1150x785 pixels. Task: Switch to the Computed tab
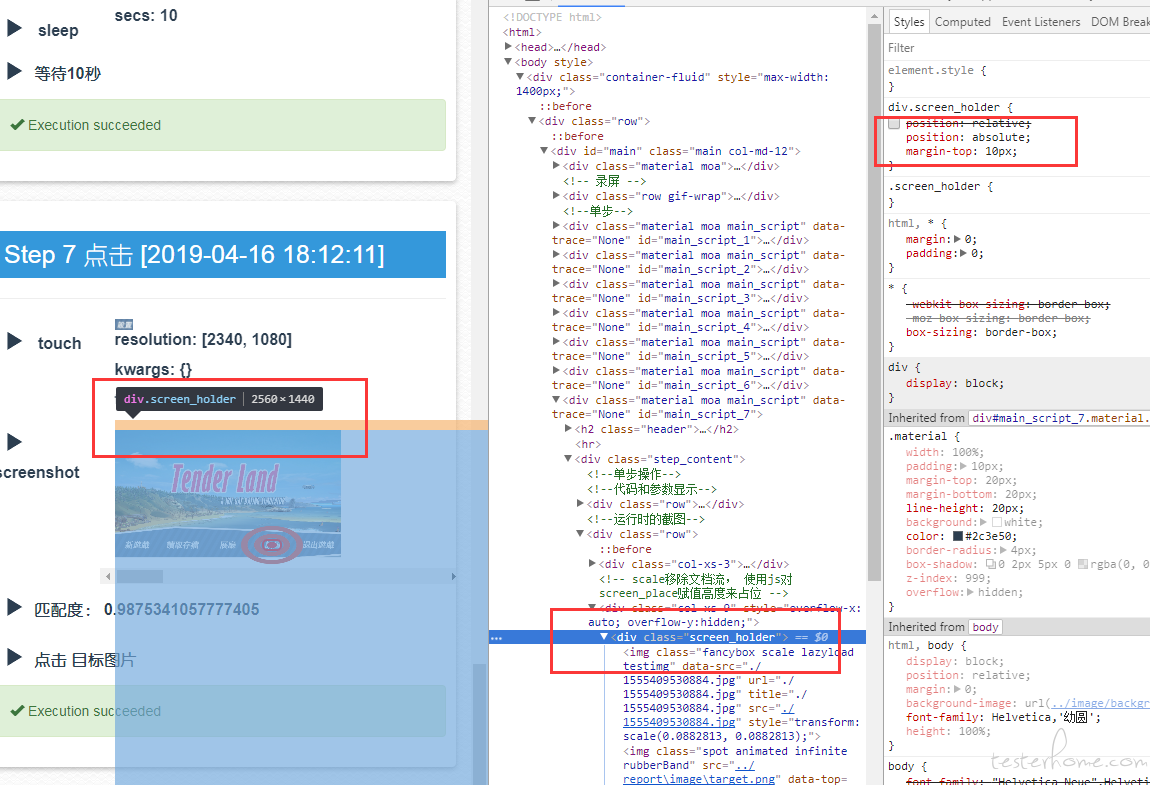(962, 22)
